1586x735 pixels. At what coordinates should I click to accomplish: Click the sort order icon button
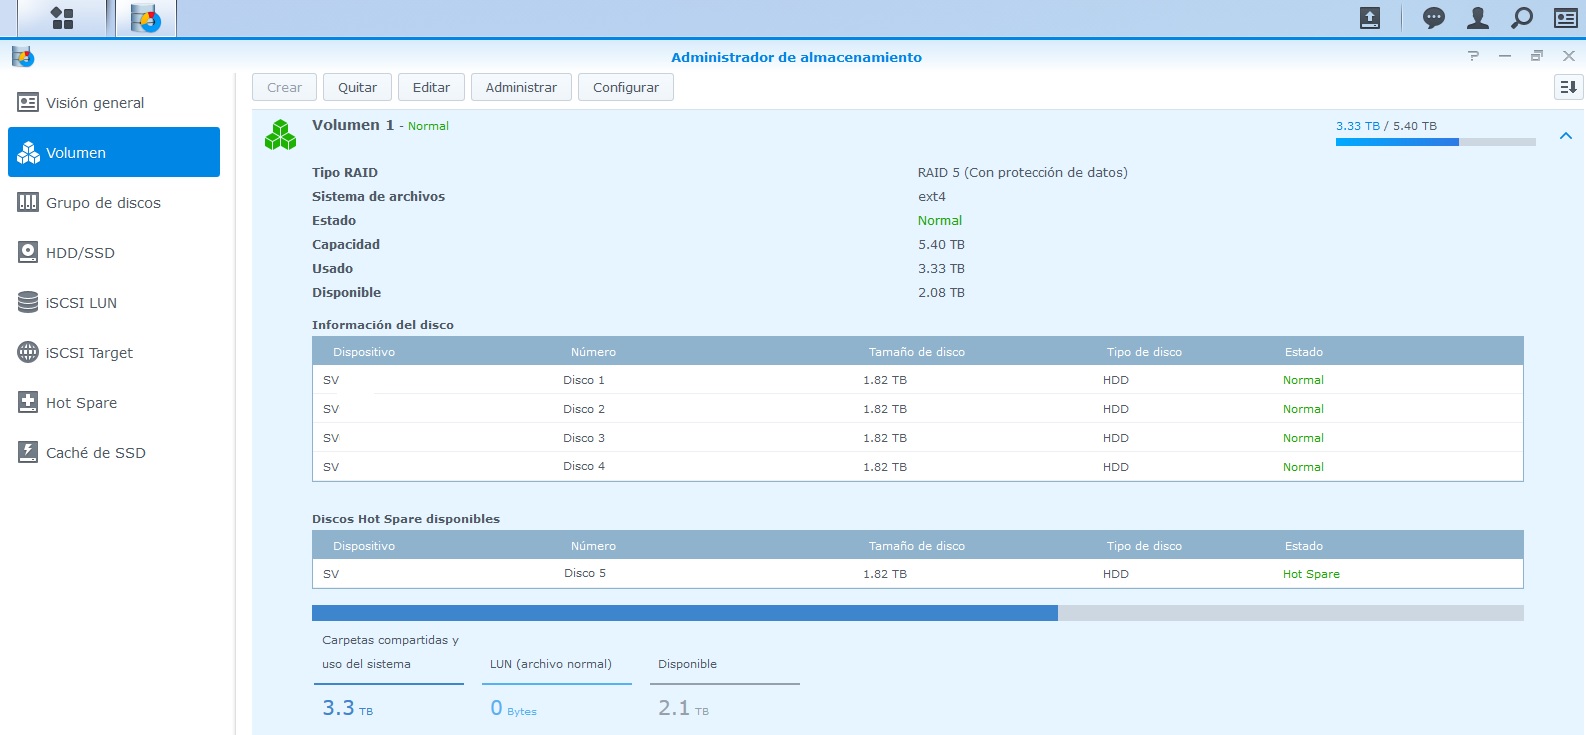click(1568, 87)
